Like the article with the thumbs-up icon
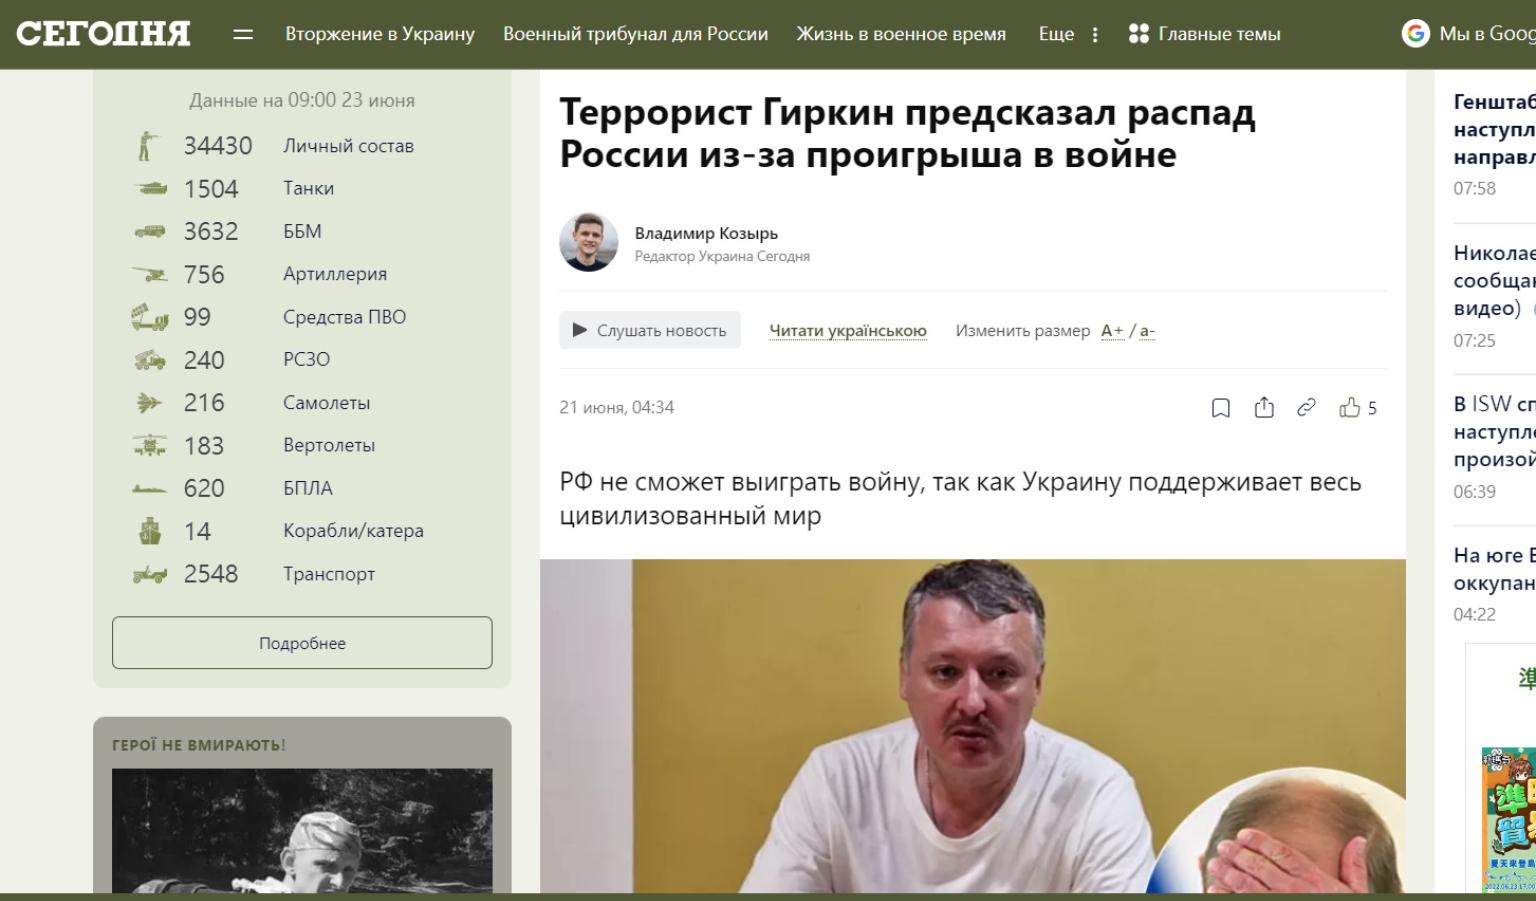 tap(1350, 407)
